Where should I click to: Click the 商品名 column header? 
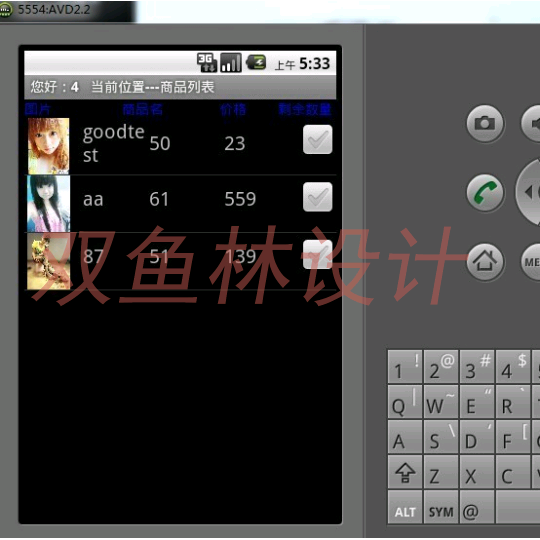143,110
